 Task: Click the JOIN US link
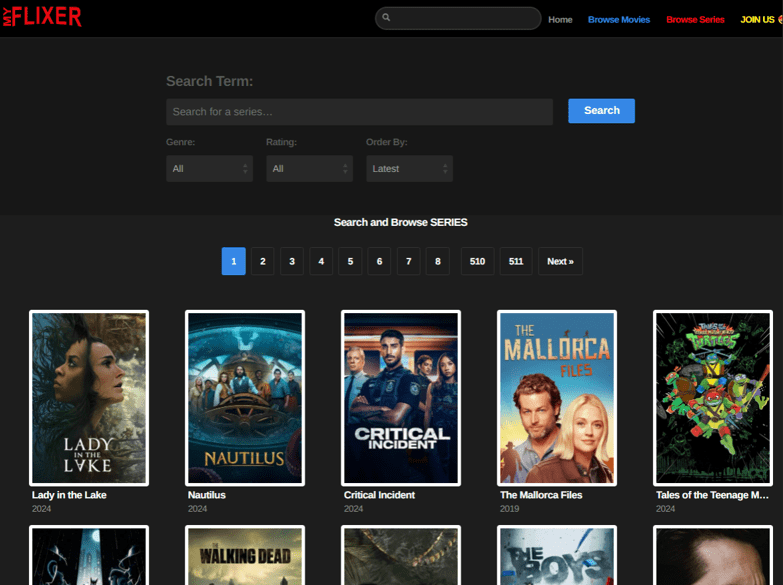[758, 20]
